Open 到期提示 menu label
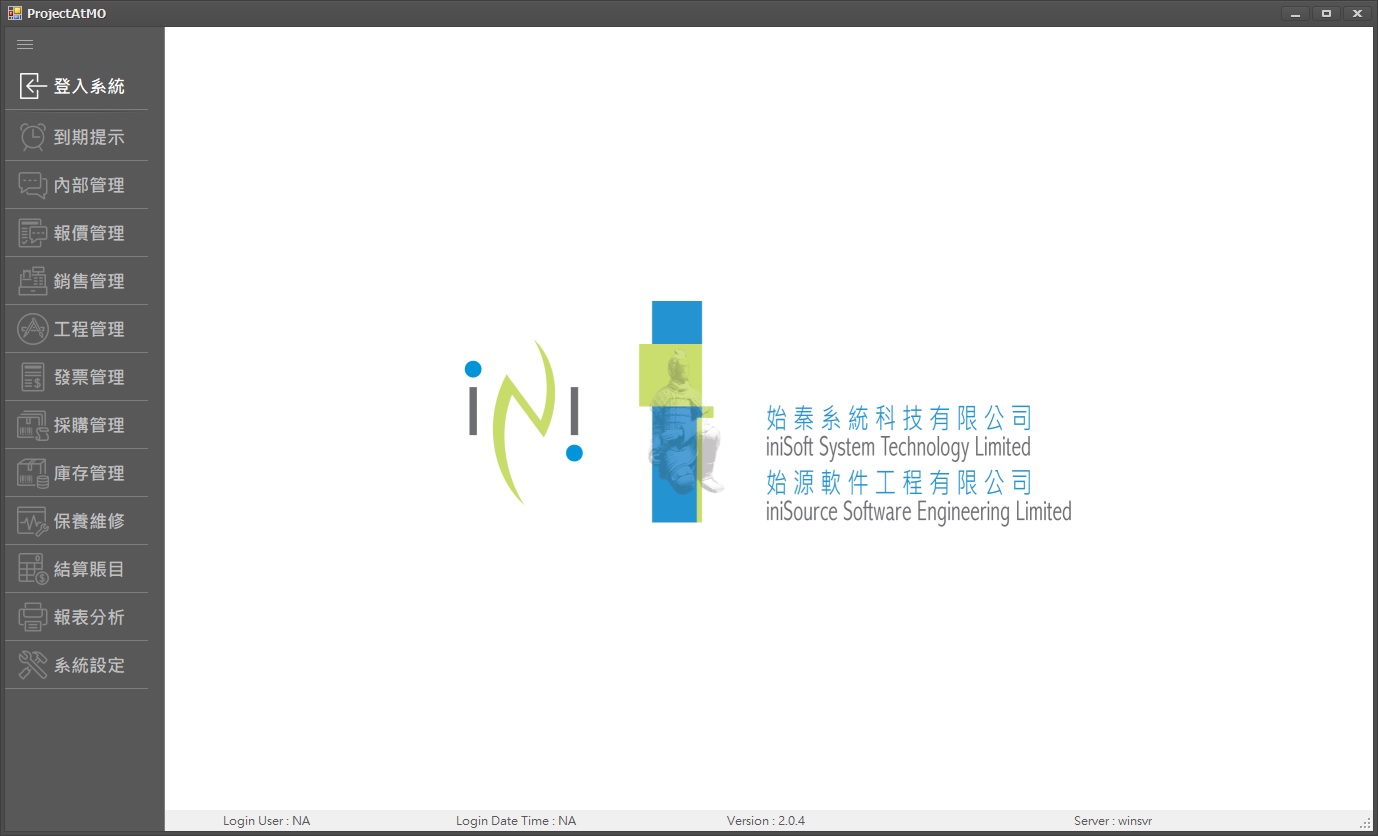 tap(89, 137)
